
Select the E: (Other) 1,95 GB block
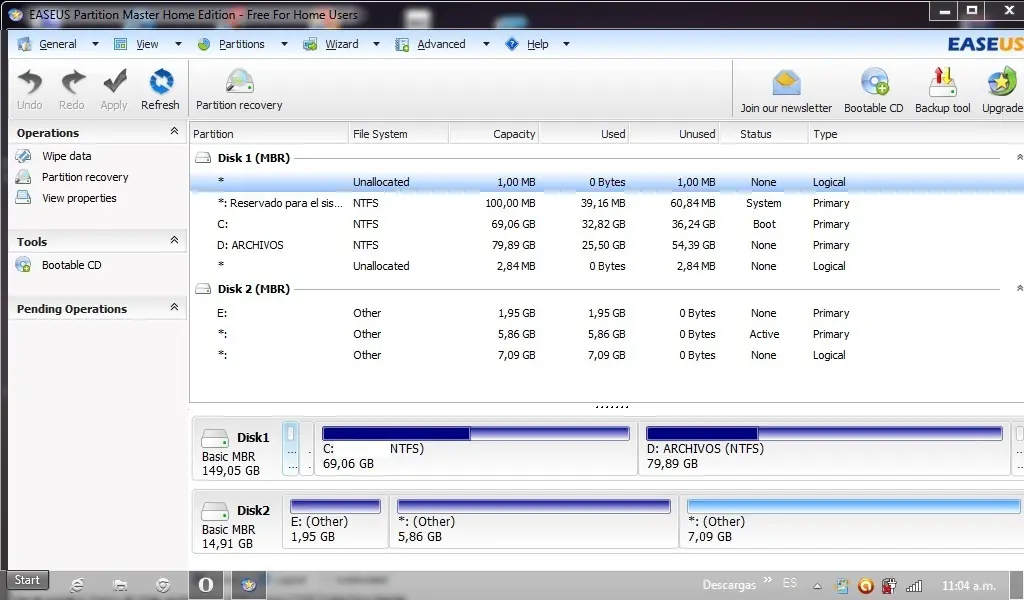click(335, 522)
